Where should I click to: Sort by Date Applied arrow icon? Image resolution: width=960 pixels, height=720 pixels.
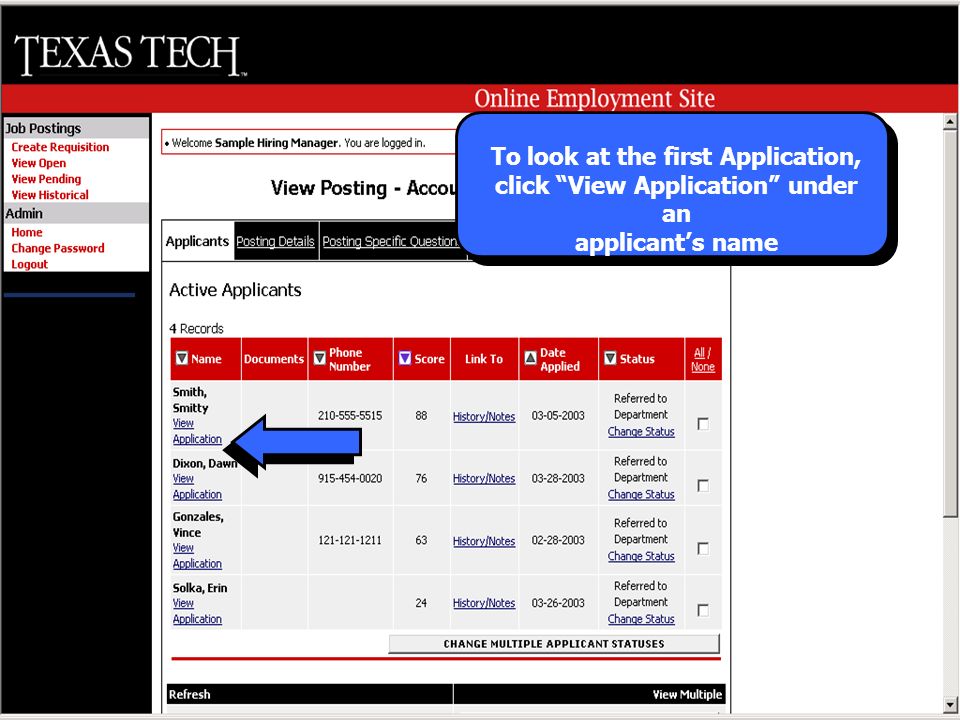530,358
